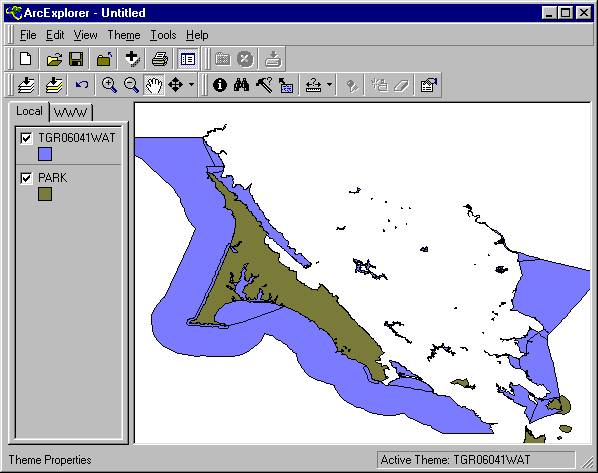Screen dimensions: 598x473
Task: Uncheck the PARK theme checkbox
Action: coord(26,178)
